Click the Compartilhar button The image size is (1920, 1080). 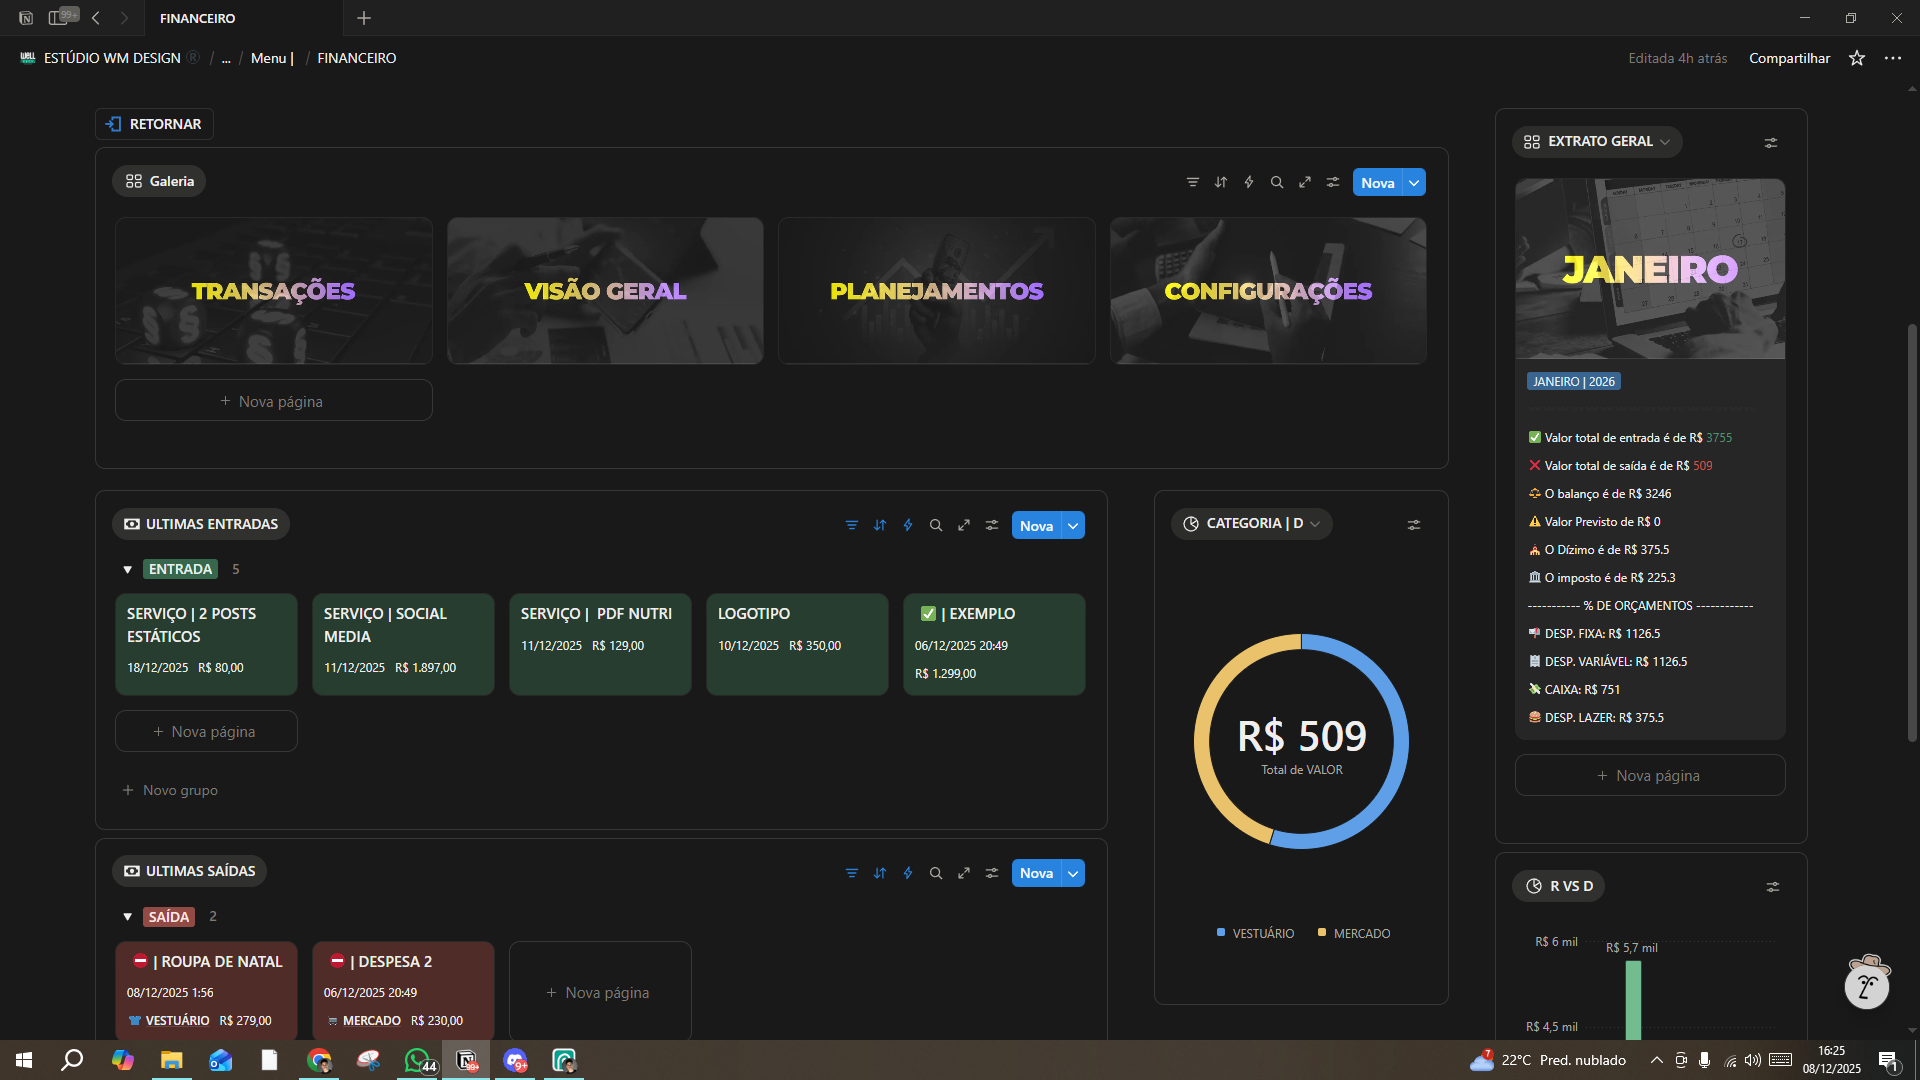pos(1789,58)
